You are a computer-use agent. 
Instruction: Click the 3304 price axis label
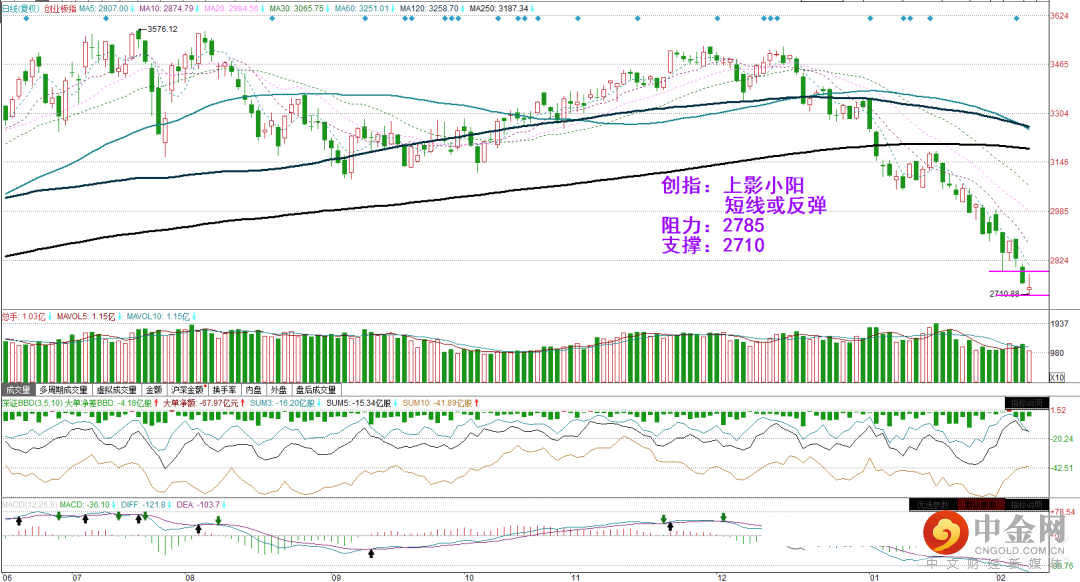click(1059, 114)
